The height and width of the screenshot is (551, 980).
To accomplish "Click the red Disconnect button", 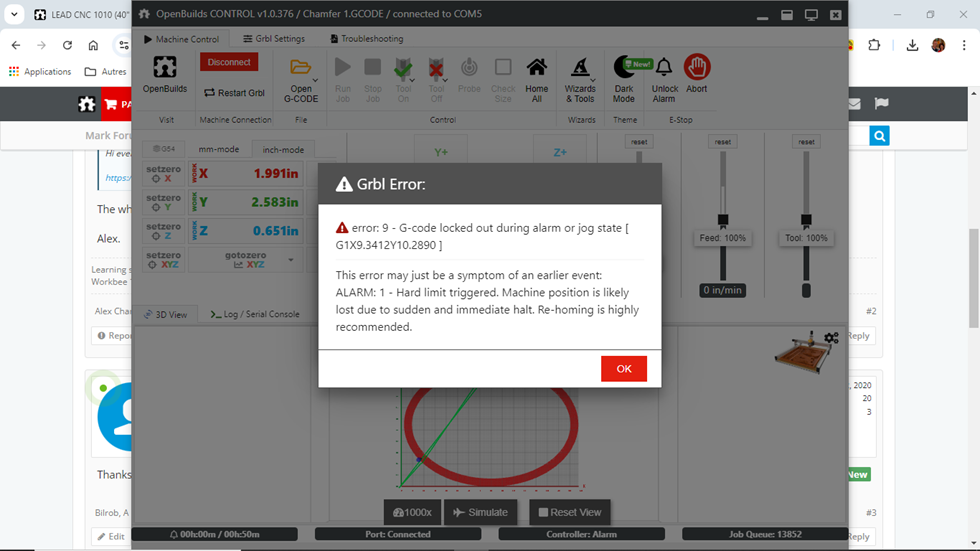I will click(x=229, y=62).
